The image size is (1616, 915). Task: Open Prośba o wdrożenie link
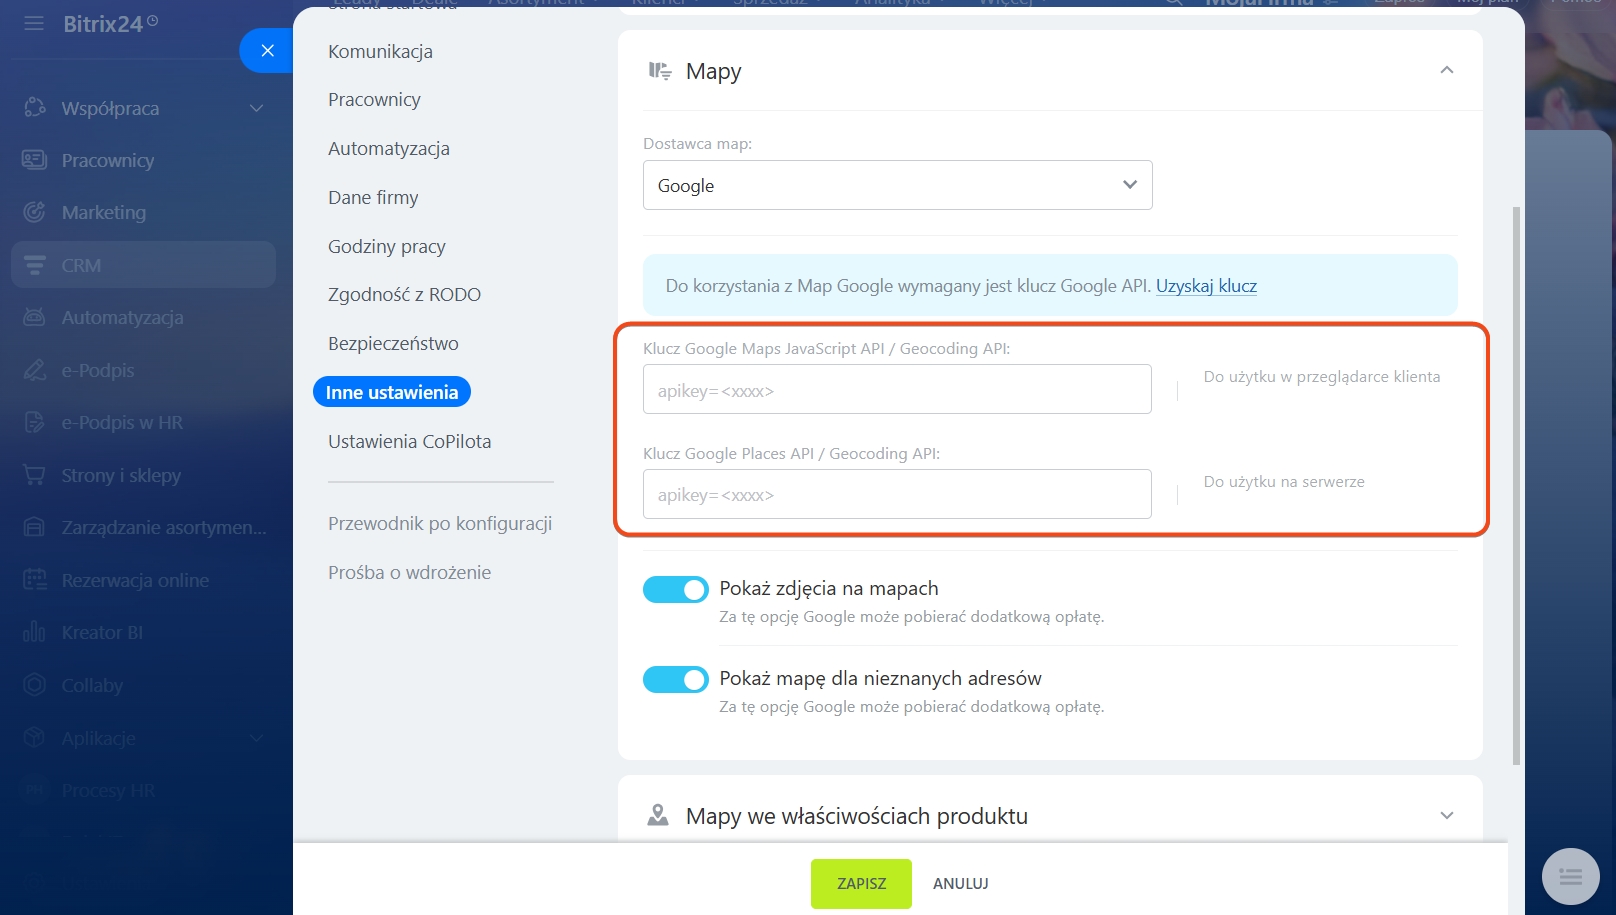(409, 573)
